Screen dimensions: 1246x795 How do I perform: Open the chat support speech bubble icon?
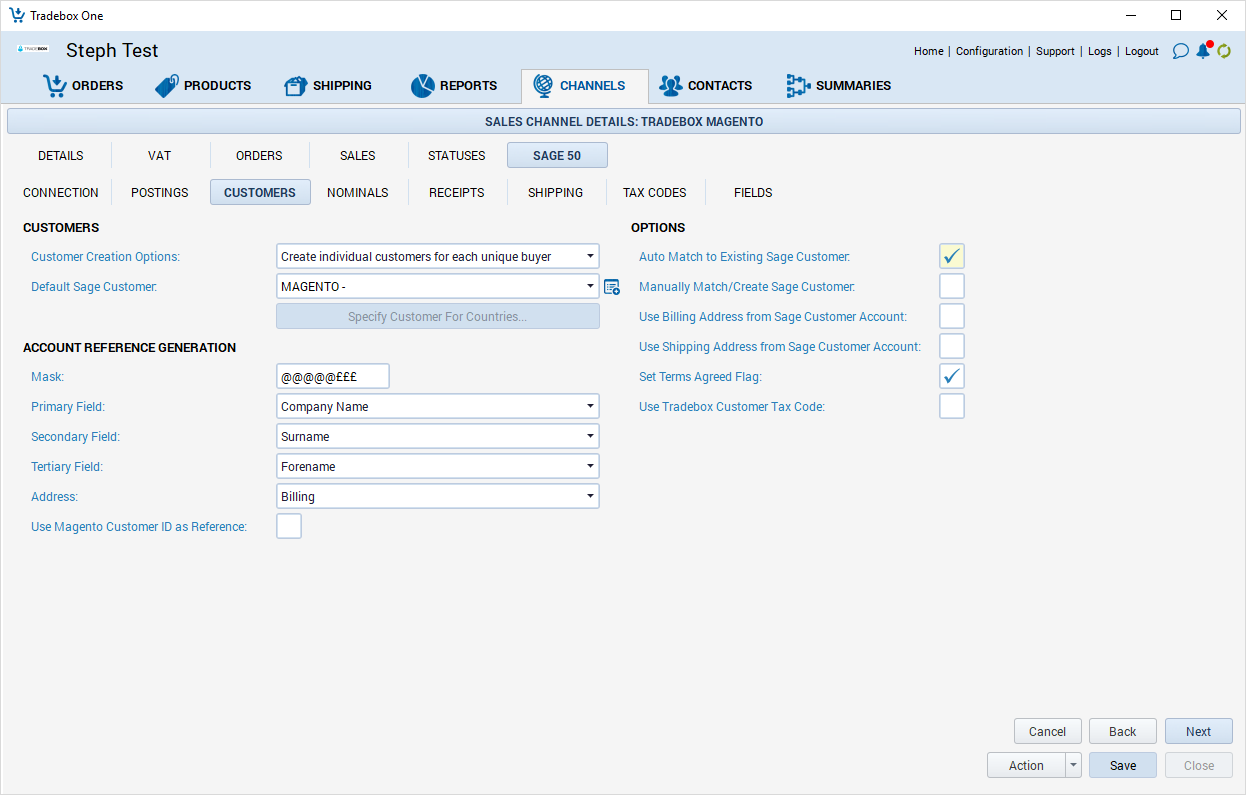click(x=1180, y=51)
